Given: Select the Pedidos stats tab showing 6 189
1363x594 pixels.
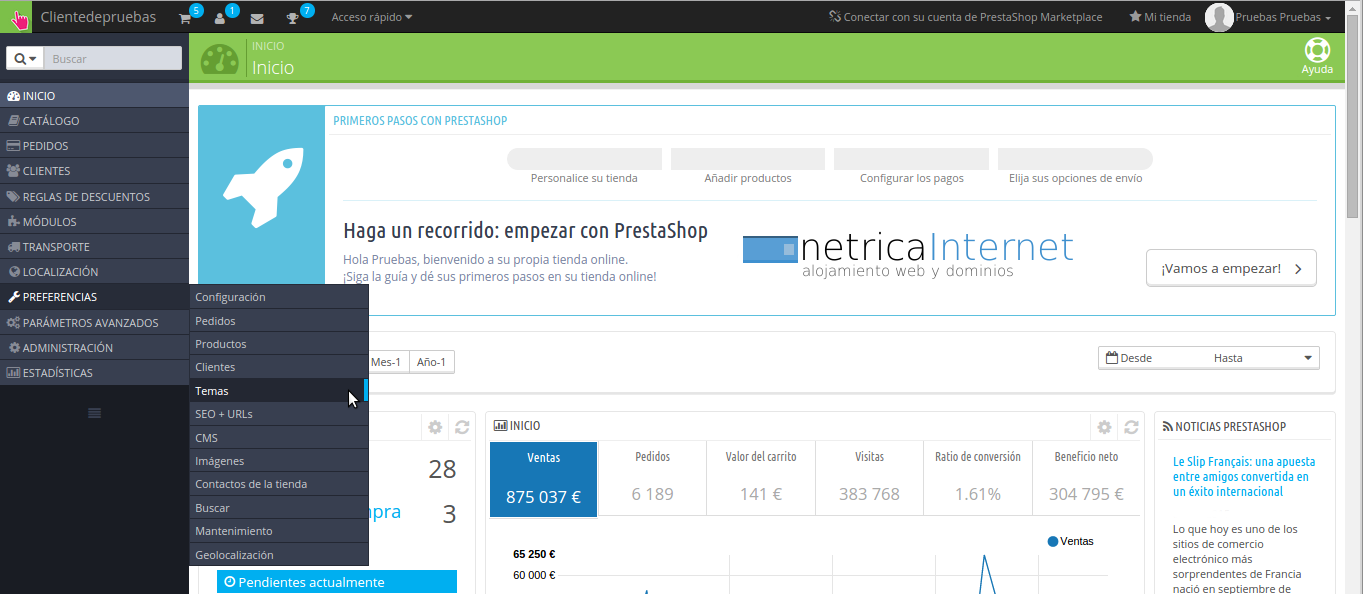Looking at the screenshot, I should tap(652, 479).
